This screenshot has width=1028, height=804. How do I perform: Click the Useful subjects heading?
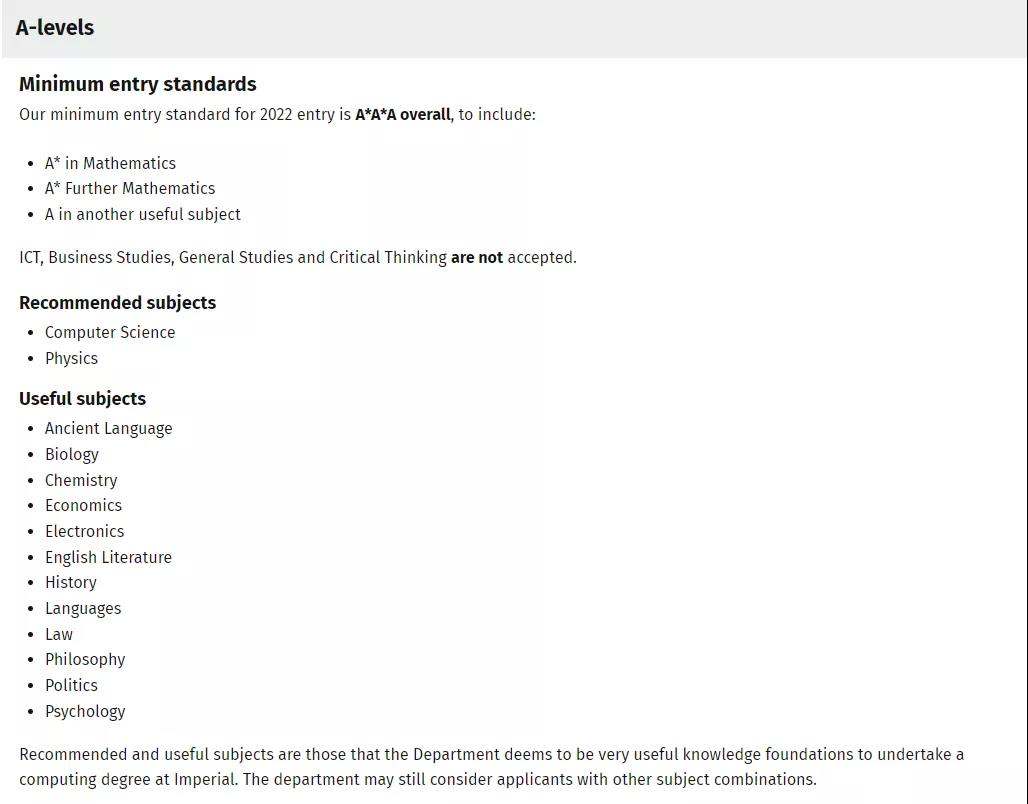pos(82,398)
